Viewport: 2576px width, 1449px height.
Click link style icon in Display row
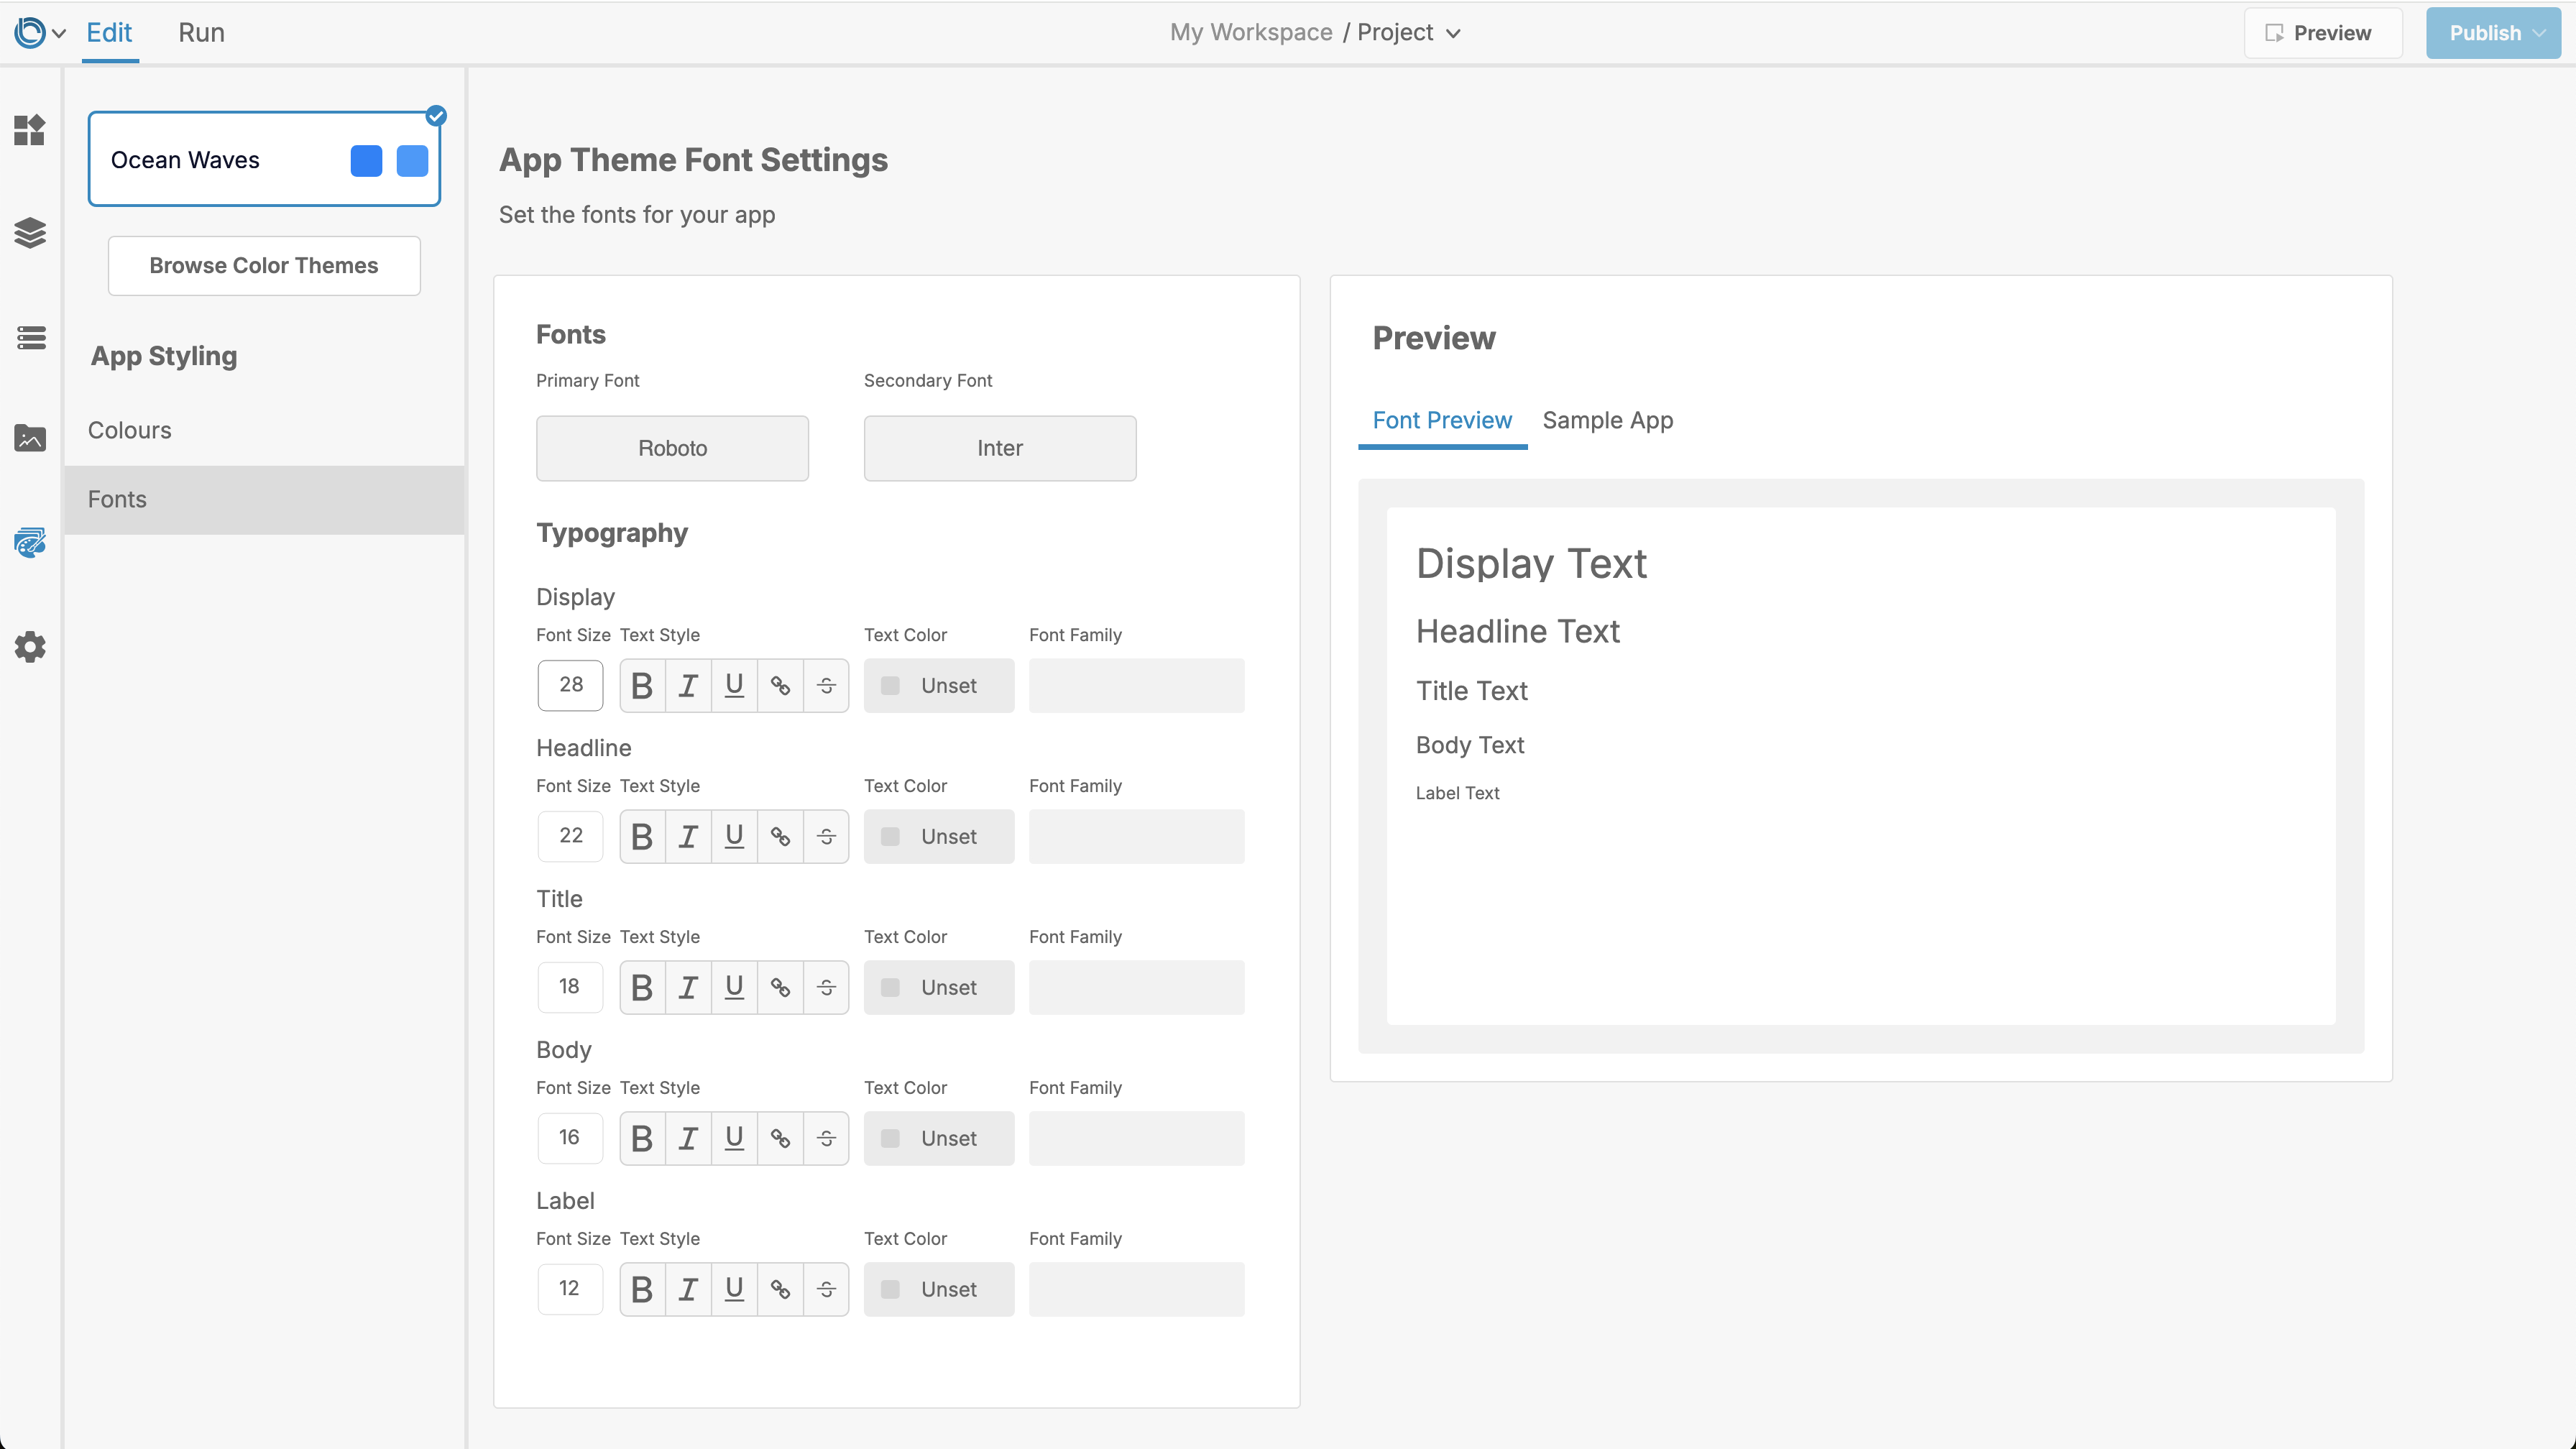[x=780, y=686]
